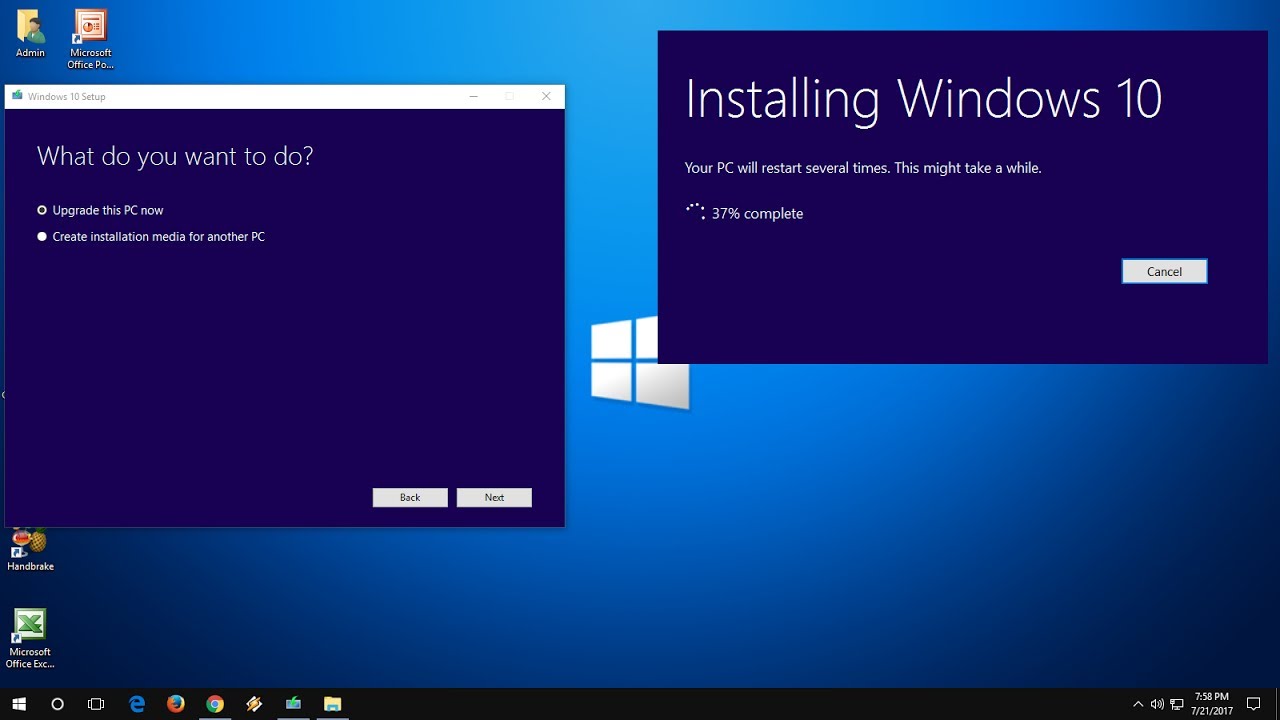Minimize the Windows 10 Setup window

coord(473,96)
